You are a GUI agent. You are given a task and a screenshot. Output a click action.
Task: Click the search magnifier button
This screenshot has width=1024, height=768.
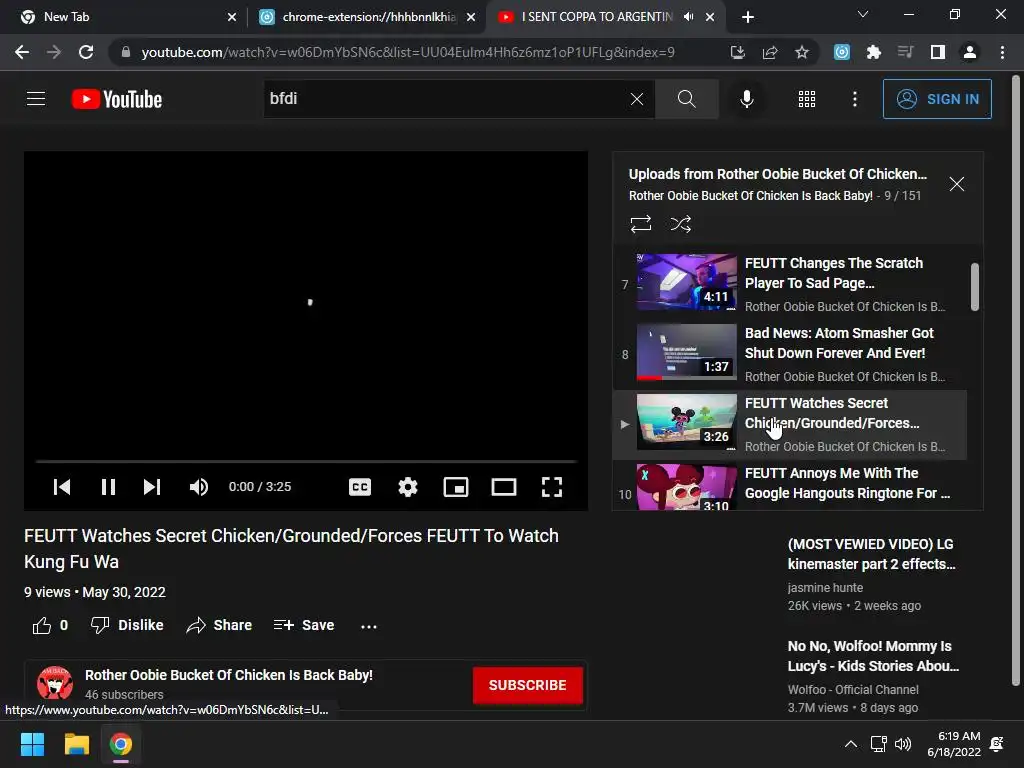[686, 99]
